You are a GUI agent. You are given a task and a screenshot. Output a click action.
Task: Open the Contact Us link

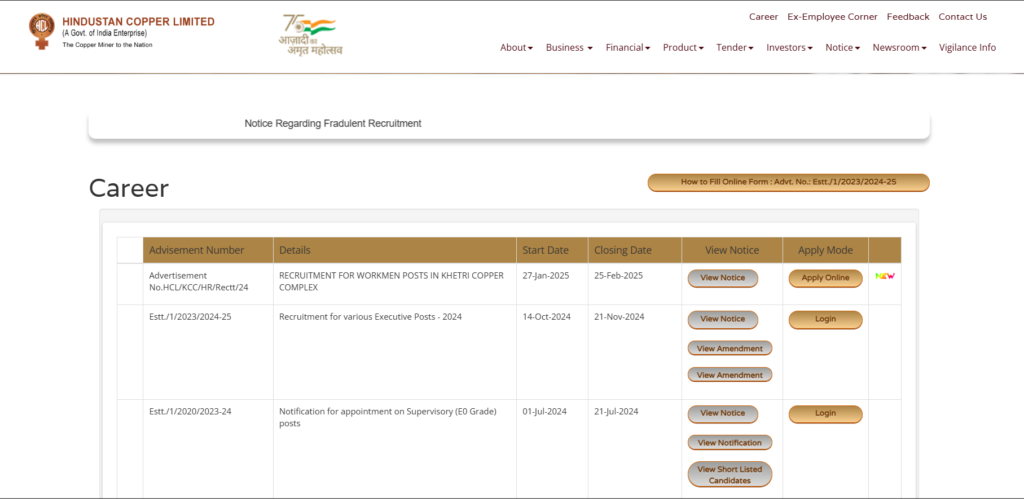click(x=963, y=17)
